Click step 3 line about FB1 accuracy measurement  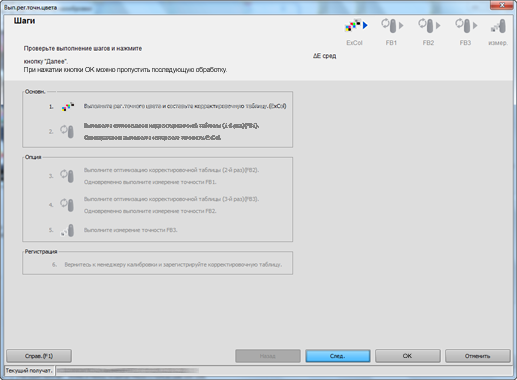coord(150,182)
